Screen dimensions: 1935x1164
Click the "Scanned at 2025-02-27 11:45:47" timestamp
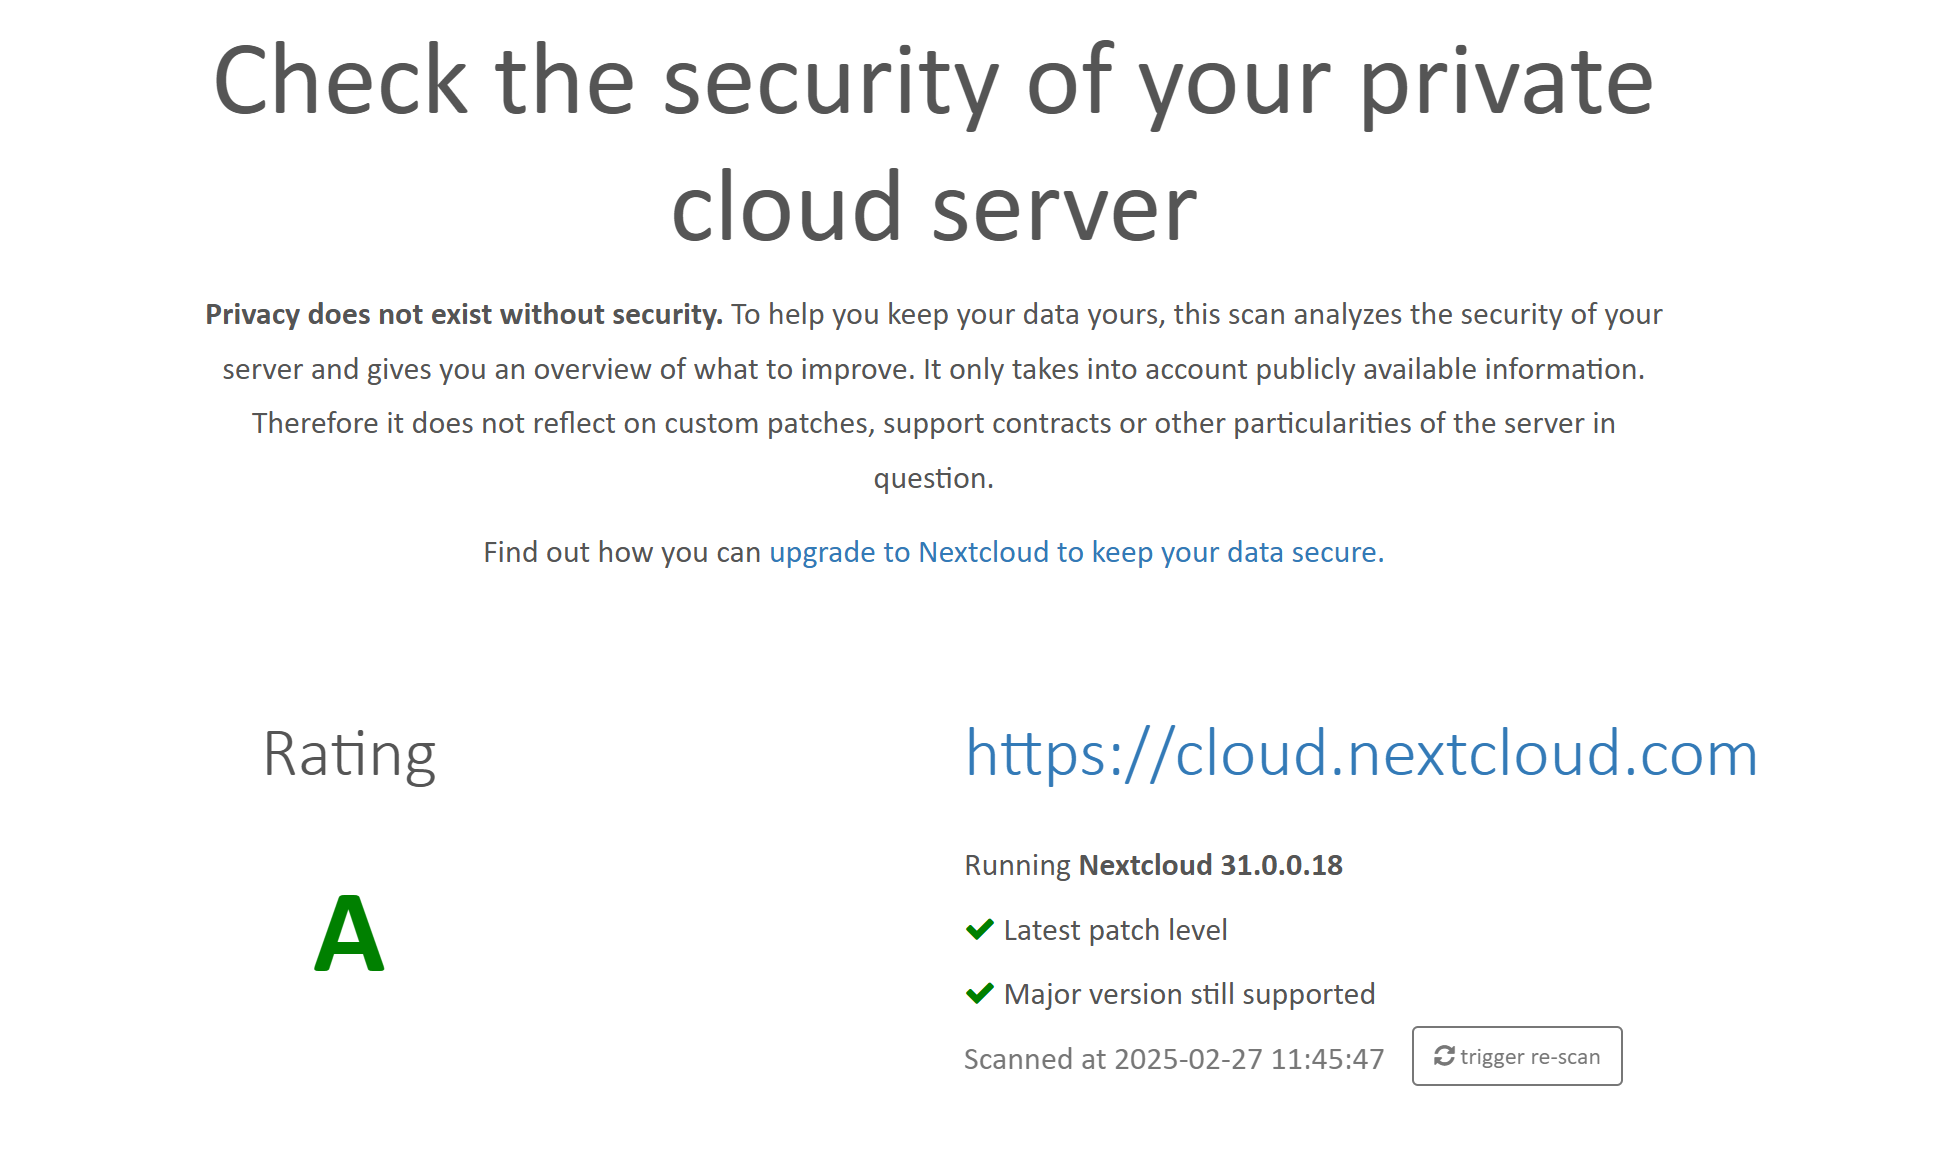[1173, 1059]
